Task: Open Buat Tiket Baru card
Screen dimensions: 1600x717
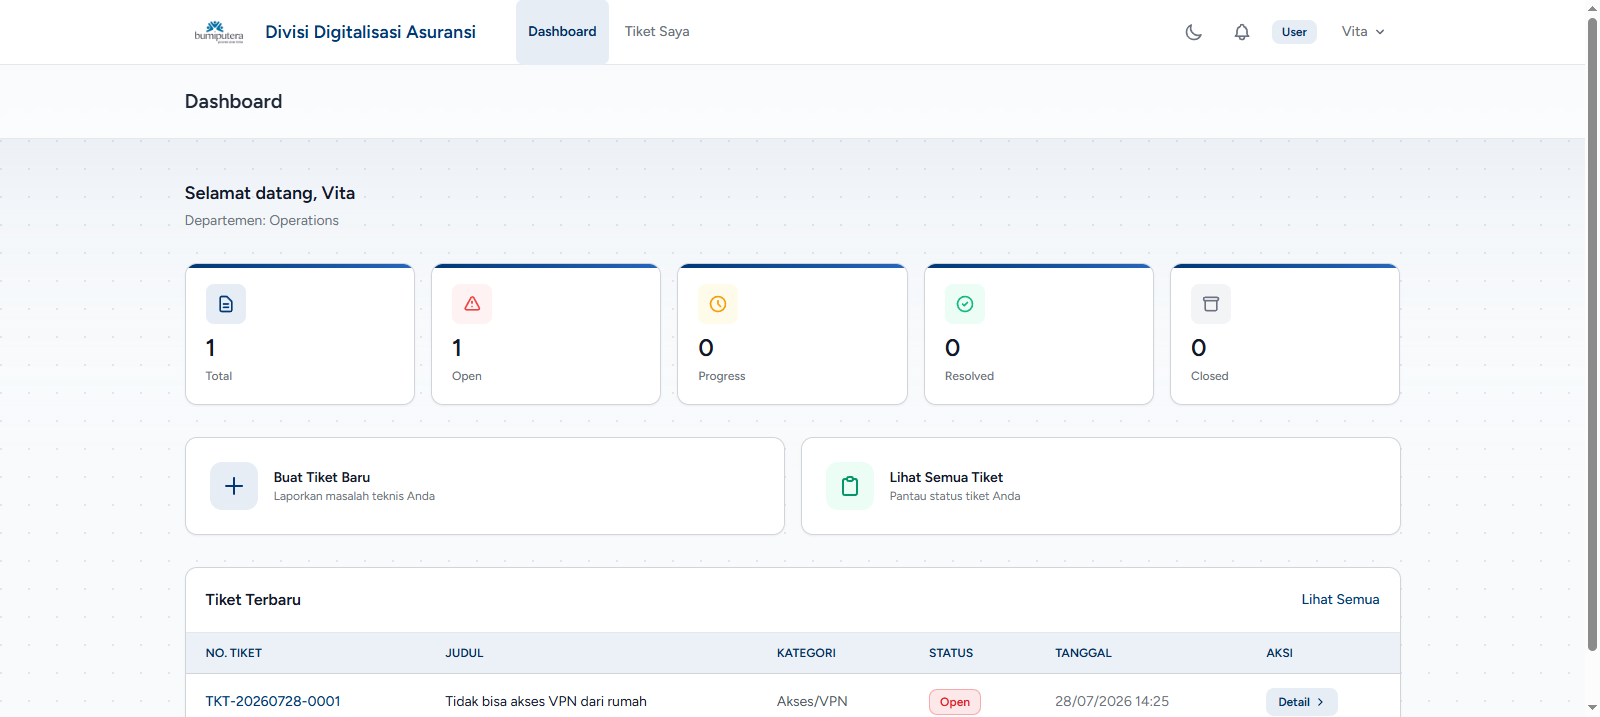Action: (x=485, y=486)
